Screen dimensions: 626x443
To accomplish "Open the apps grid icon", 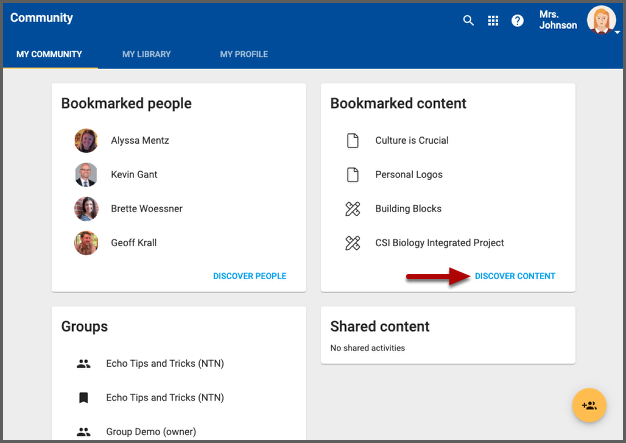I will coord(493,20).
